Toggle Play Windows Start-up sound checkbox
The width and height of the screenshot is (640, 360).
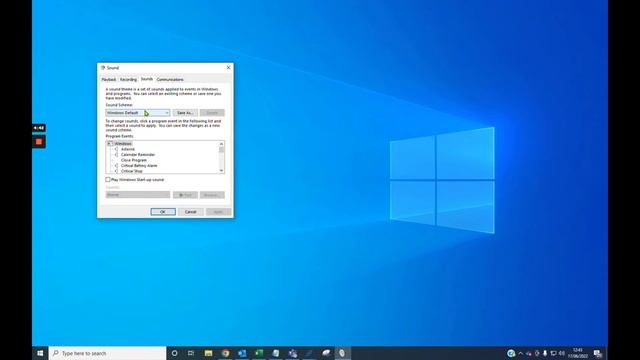(x=108, y=180)
